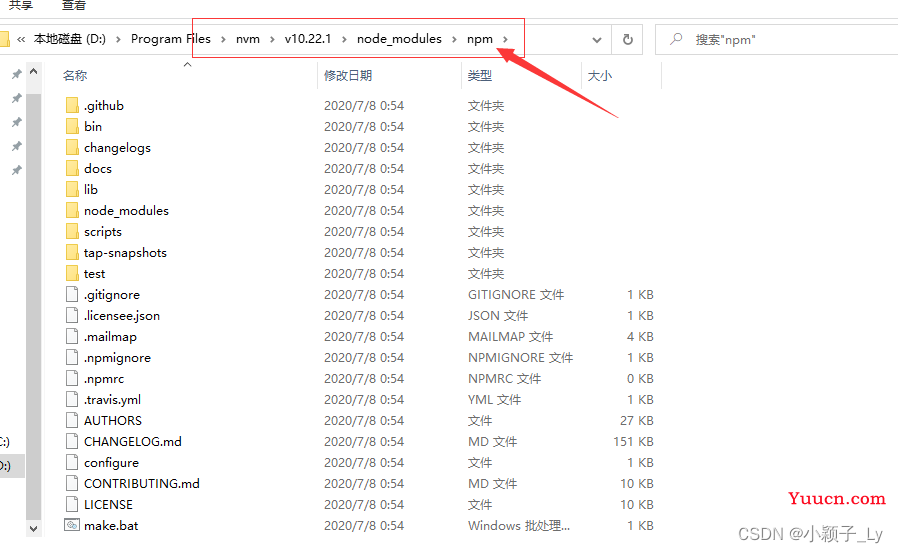The width and height of the screenshot is (898, 553).
Task: Click the node_modules folder icon in list
Action: (72, 211)
